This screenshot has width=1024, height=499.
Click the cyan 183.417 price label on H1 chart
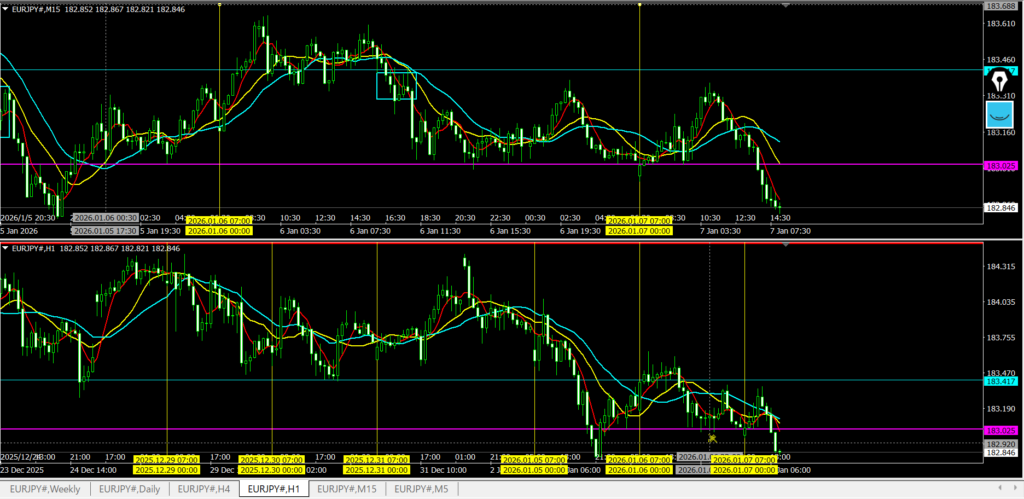click(x=1000, y=382)
